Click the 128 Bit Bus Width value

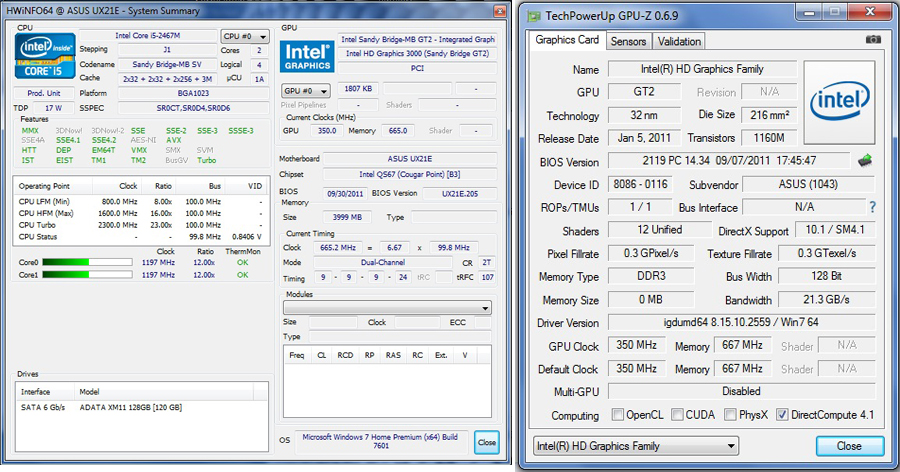click(x=826, y=276)
